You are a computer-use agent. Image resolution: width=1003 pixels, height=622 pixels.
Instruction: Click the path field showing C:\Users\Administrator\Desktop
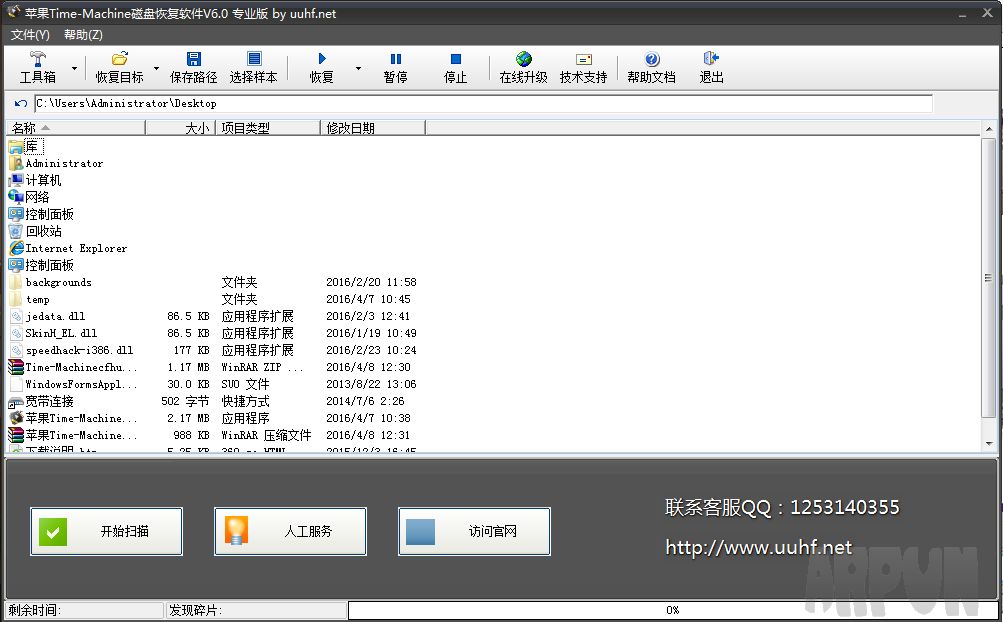tap(483, 104)
